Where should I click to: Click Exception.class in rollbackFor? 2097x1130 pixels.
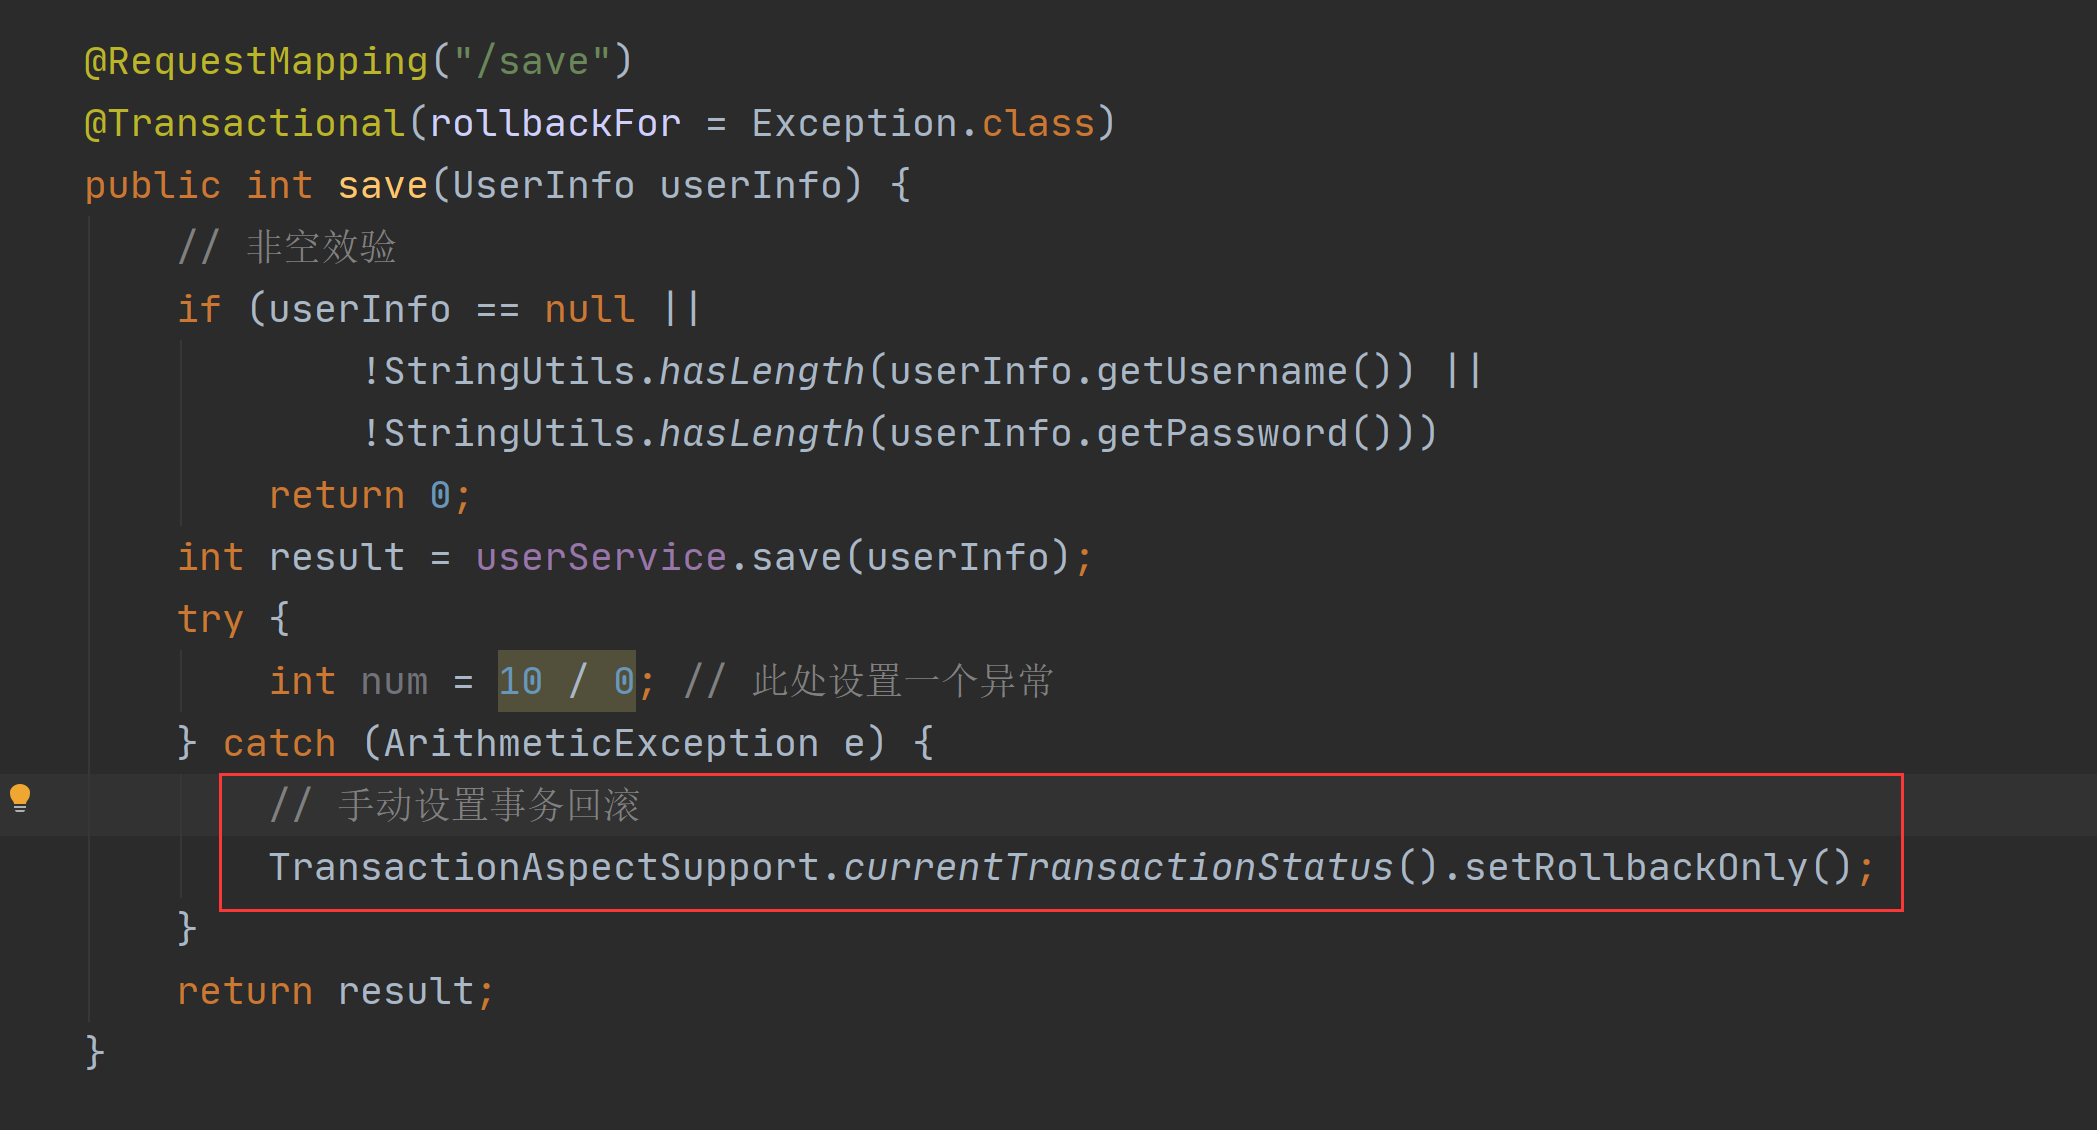coord(924,123)
